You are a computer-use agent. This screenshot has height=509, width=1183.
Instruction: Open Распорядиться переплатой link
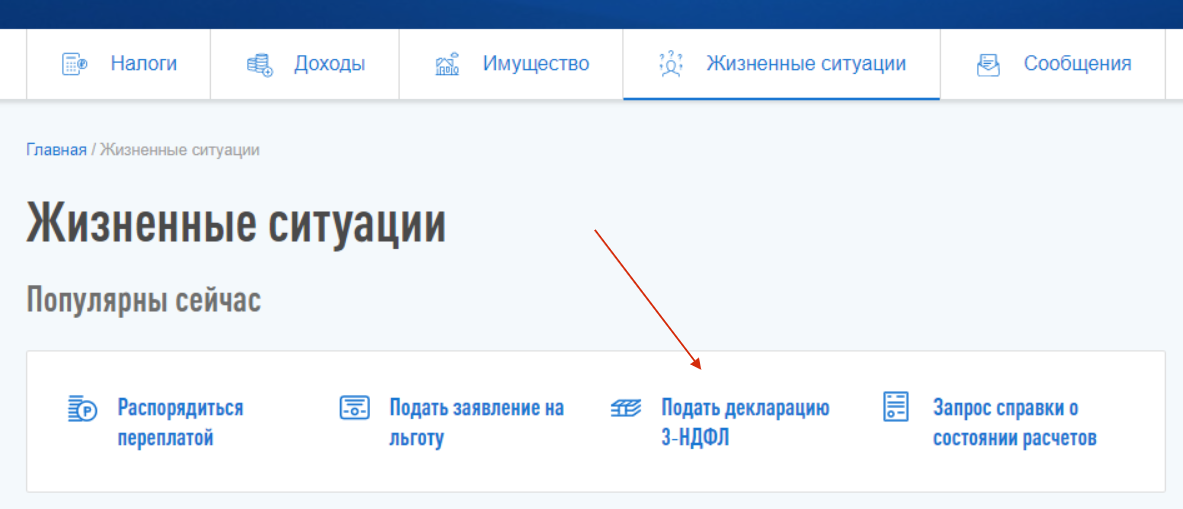coord(180,423)
